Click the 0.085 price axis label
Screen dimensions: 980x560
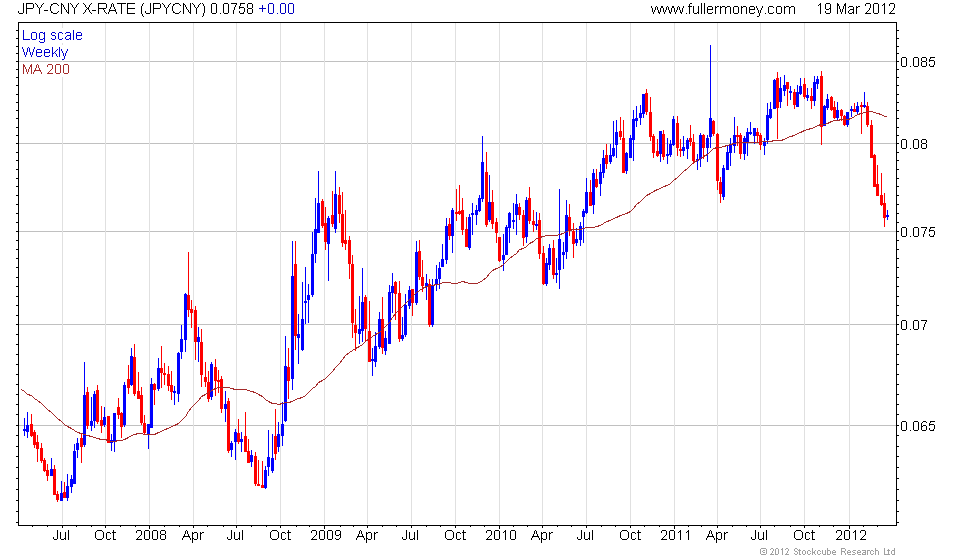(x=918, y=62)
